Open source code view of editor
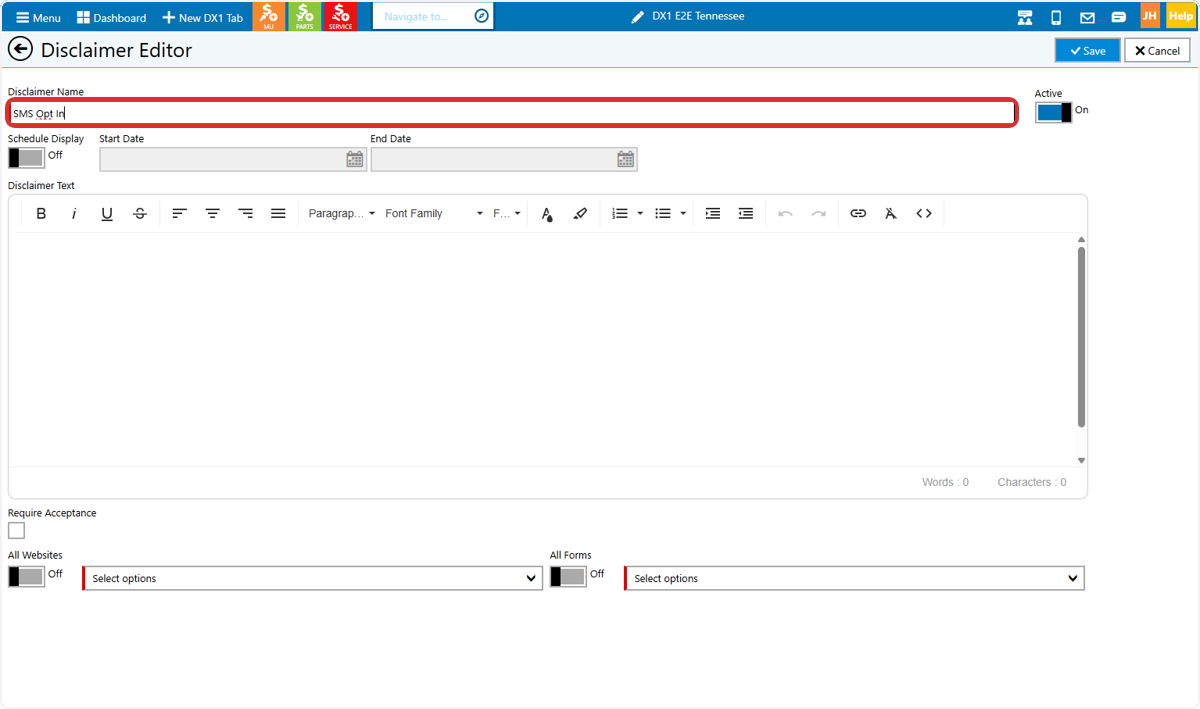The image size is (1200, 709). pyautogui.click(x=924, y=213)
